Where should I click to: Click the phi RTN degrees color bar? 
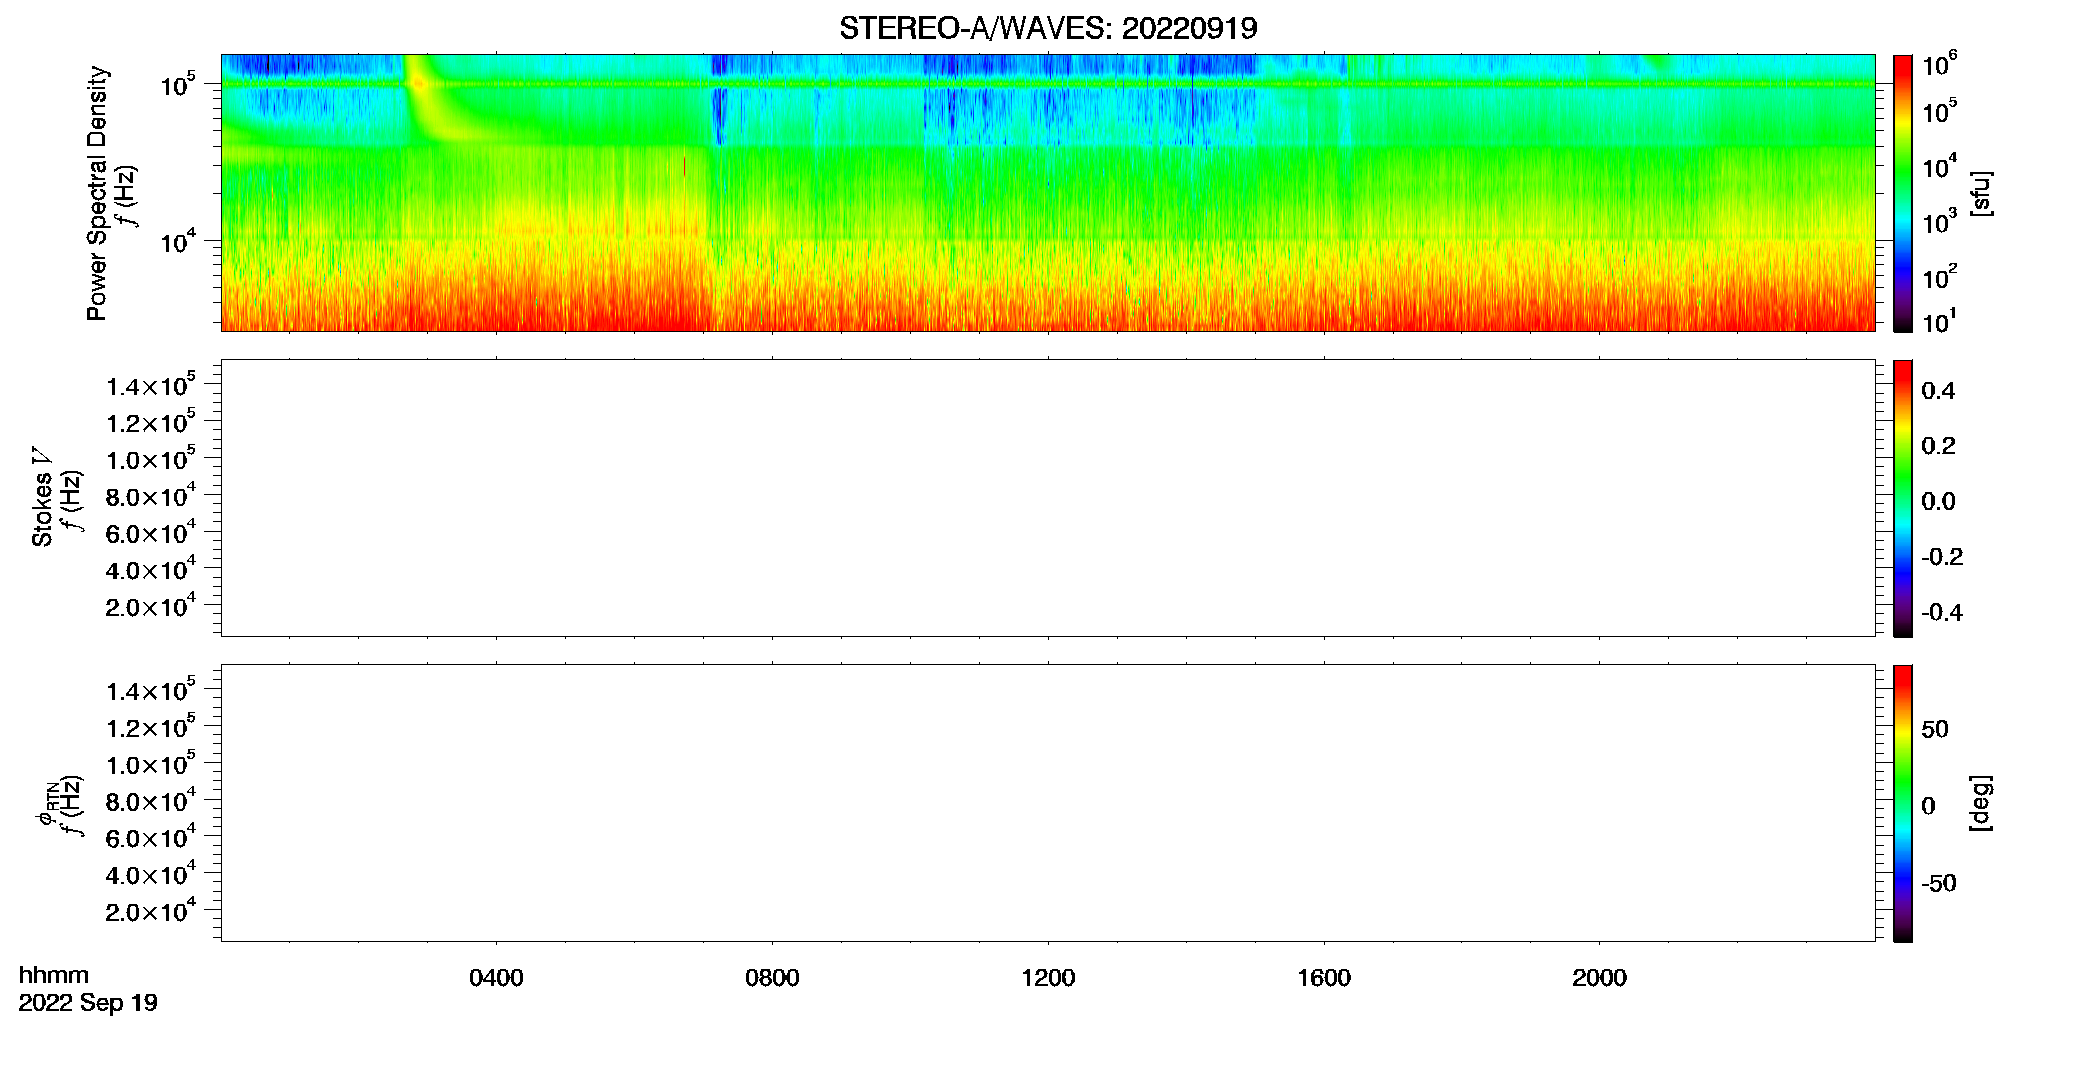click(1902, 803)
